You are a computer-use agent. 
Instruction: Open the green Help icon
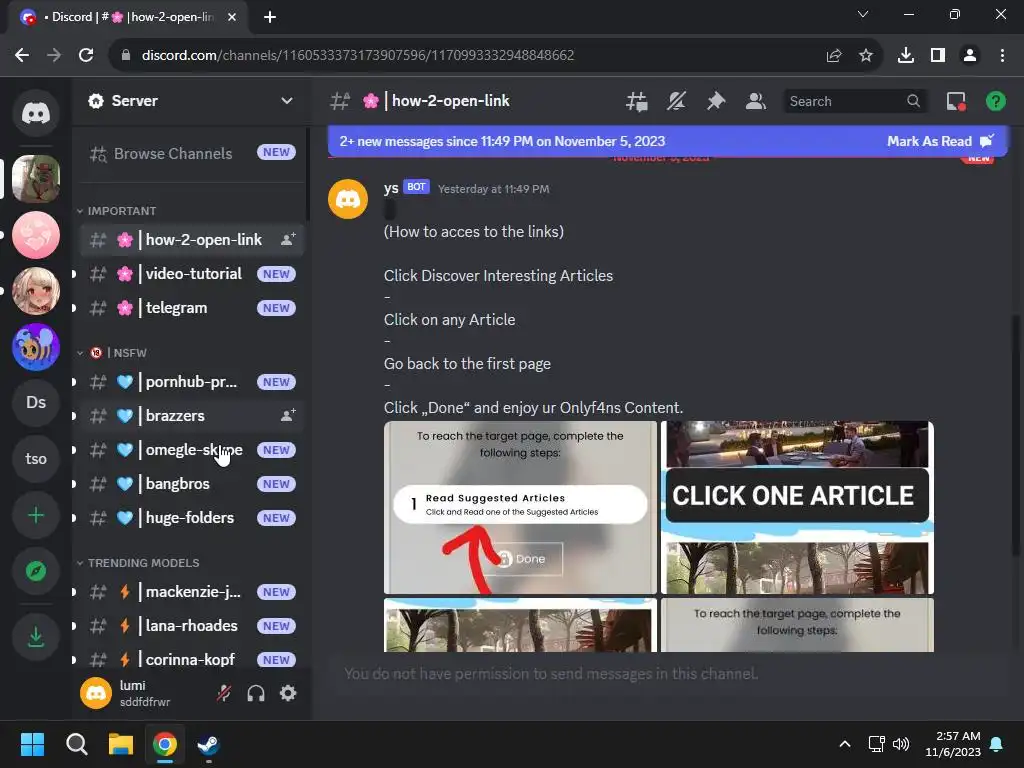click(995, 101)
